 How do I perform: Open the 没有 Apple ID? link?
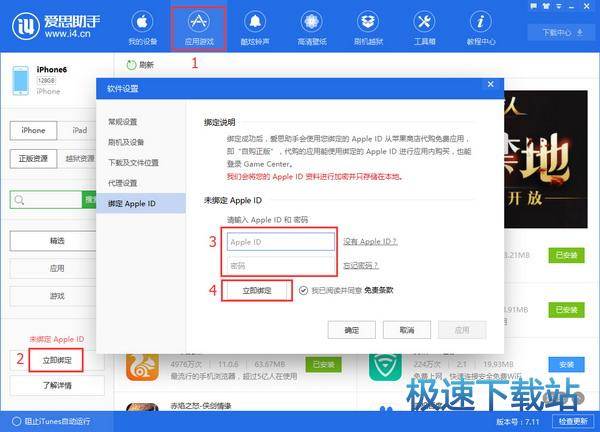pos(370,241)
